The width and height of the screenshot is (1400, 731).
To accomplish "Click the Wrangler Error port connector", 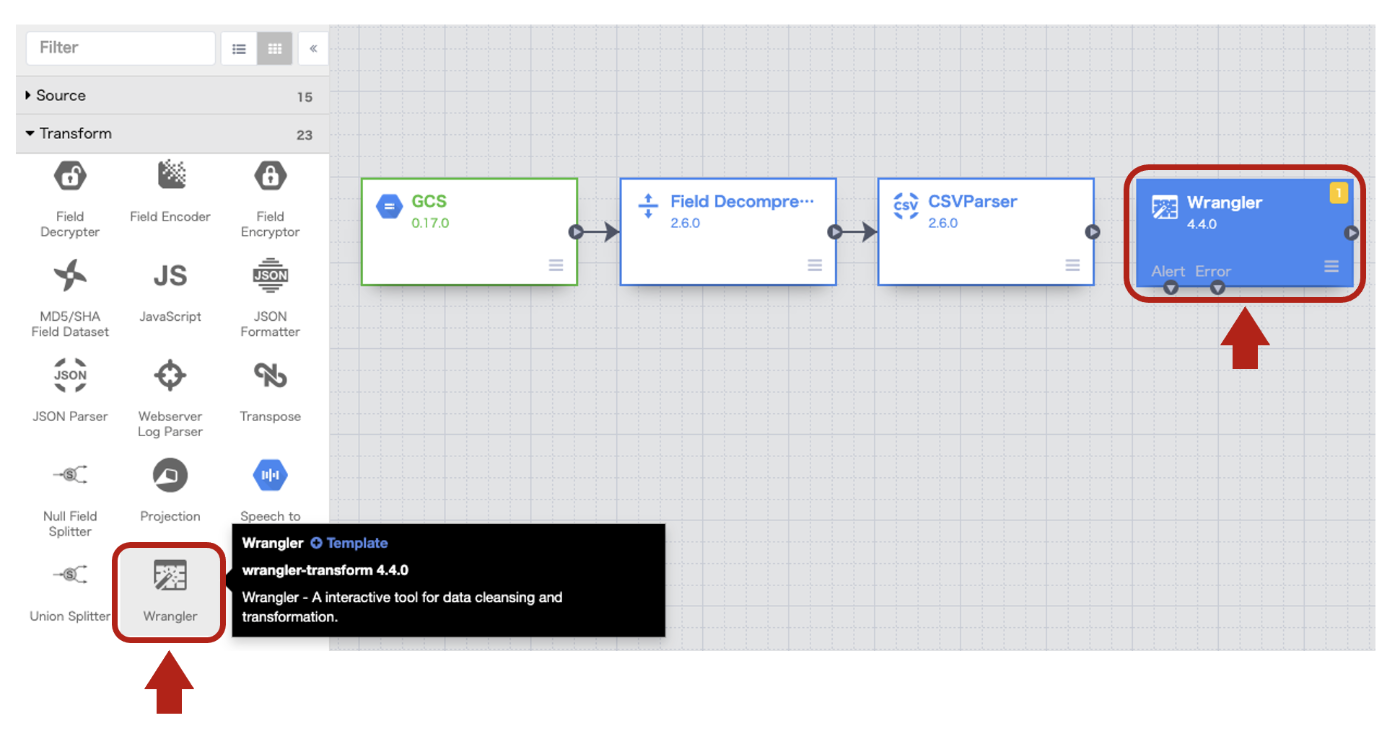I will click(x=1218, y=288).
